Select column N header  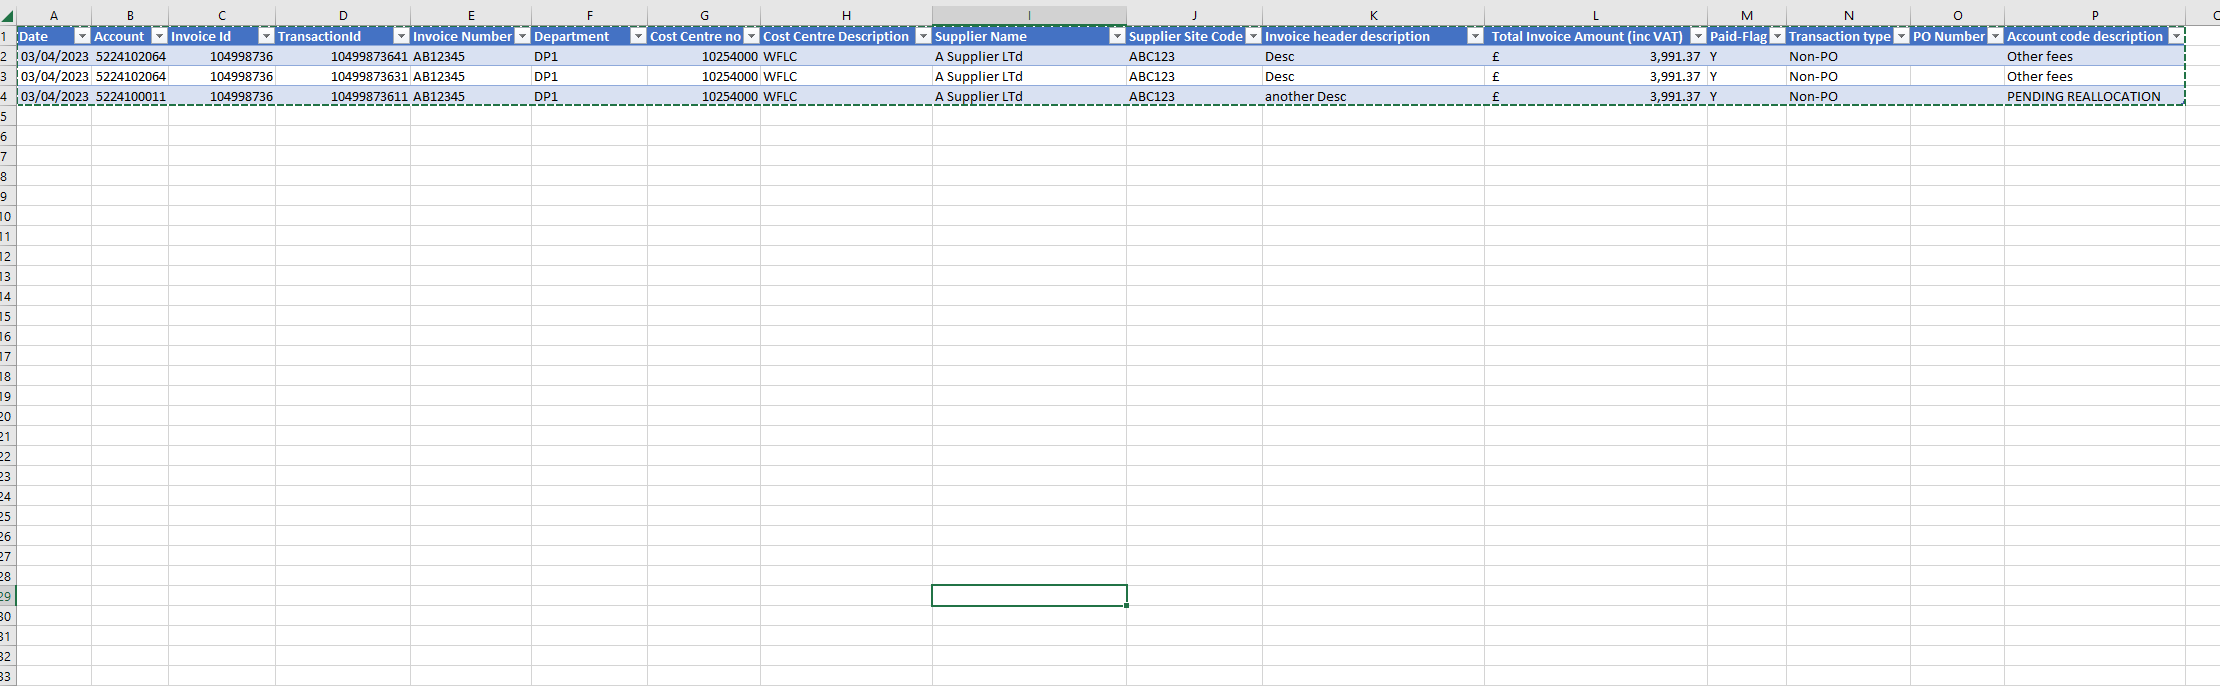(1848, 15)
